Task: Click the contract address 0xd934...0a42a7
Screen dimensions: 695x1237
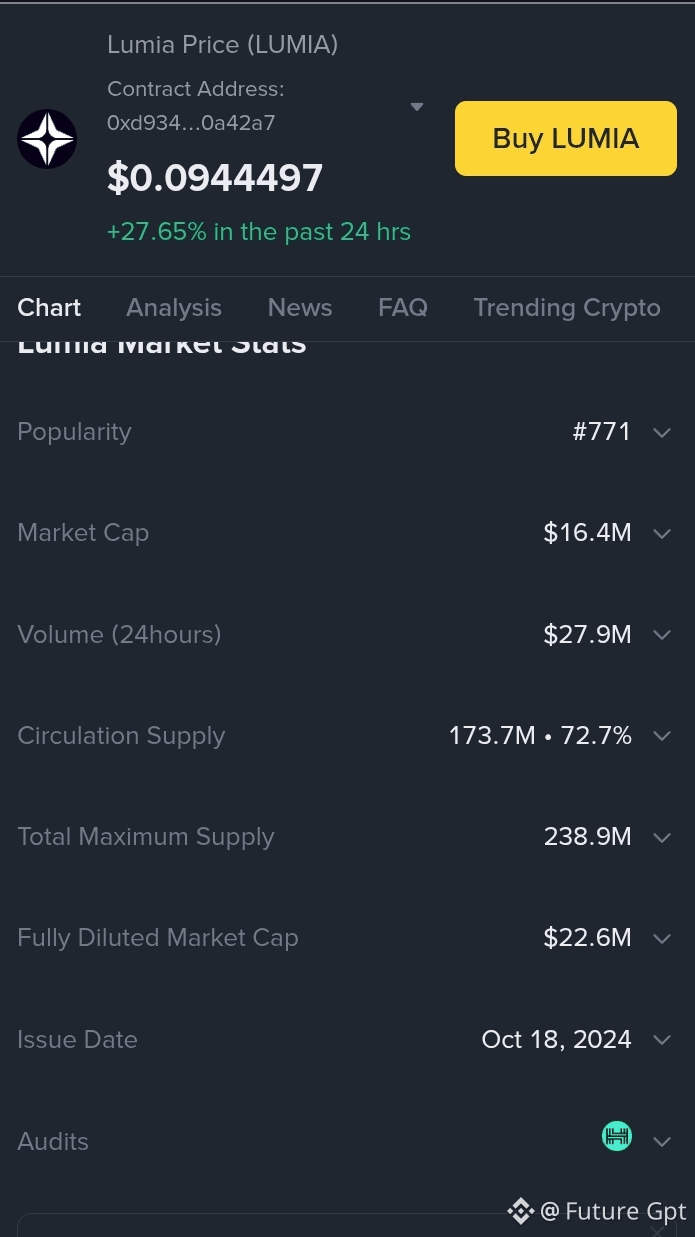Action: [191, 123]
